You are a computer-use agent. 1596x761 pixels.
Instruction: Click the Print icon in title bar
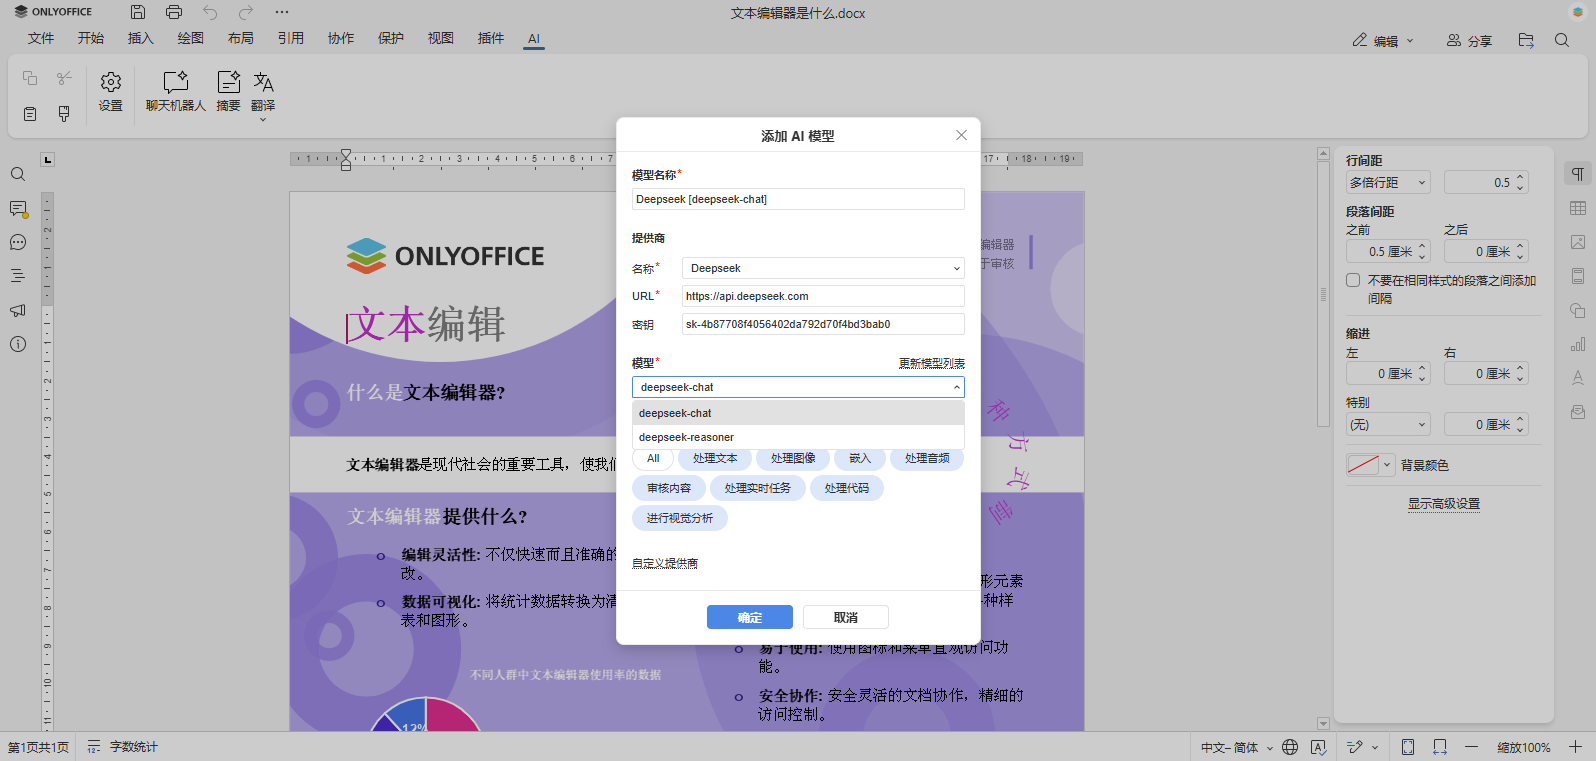coord(174,12)
